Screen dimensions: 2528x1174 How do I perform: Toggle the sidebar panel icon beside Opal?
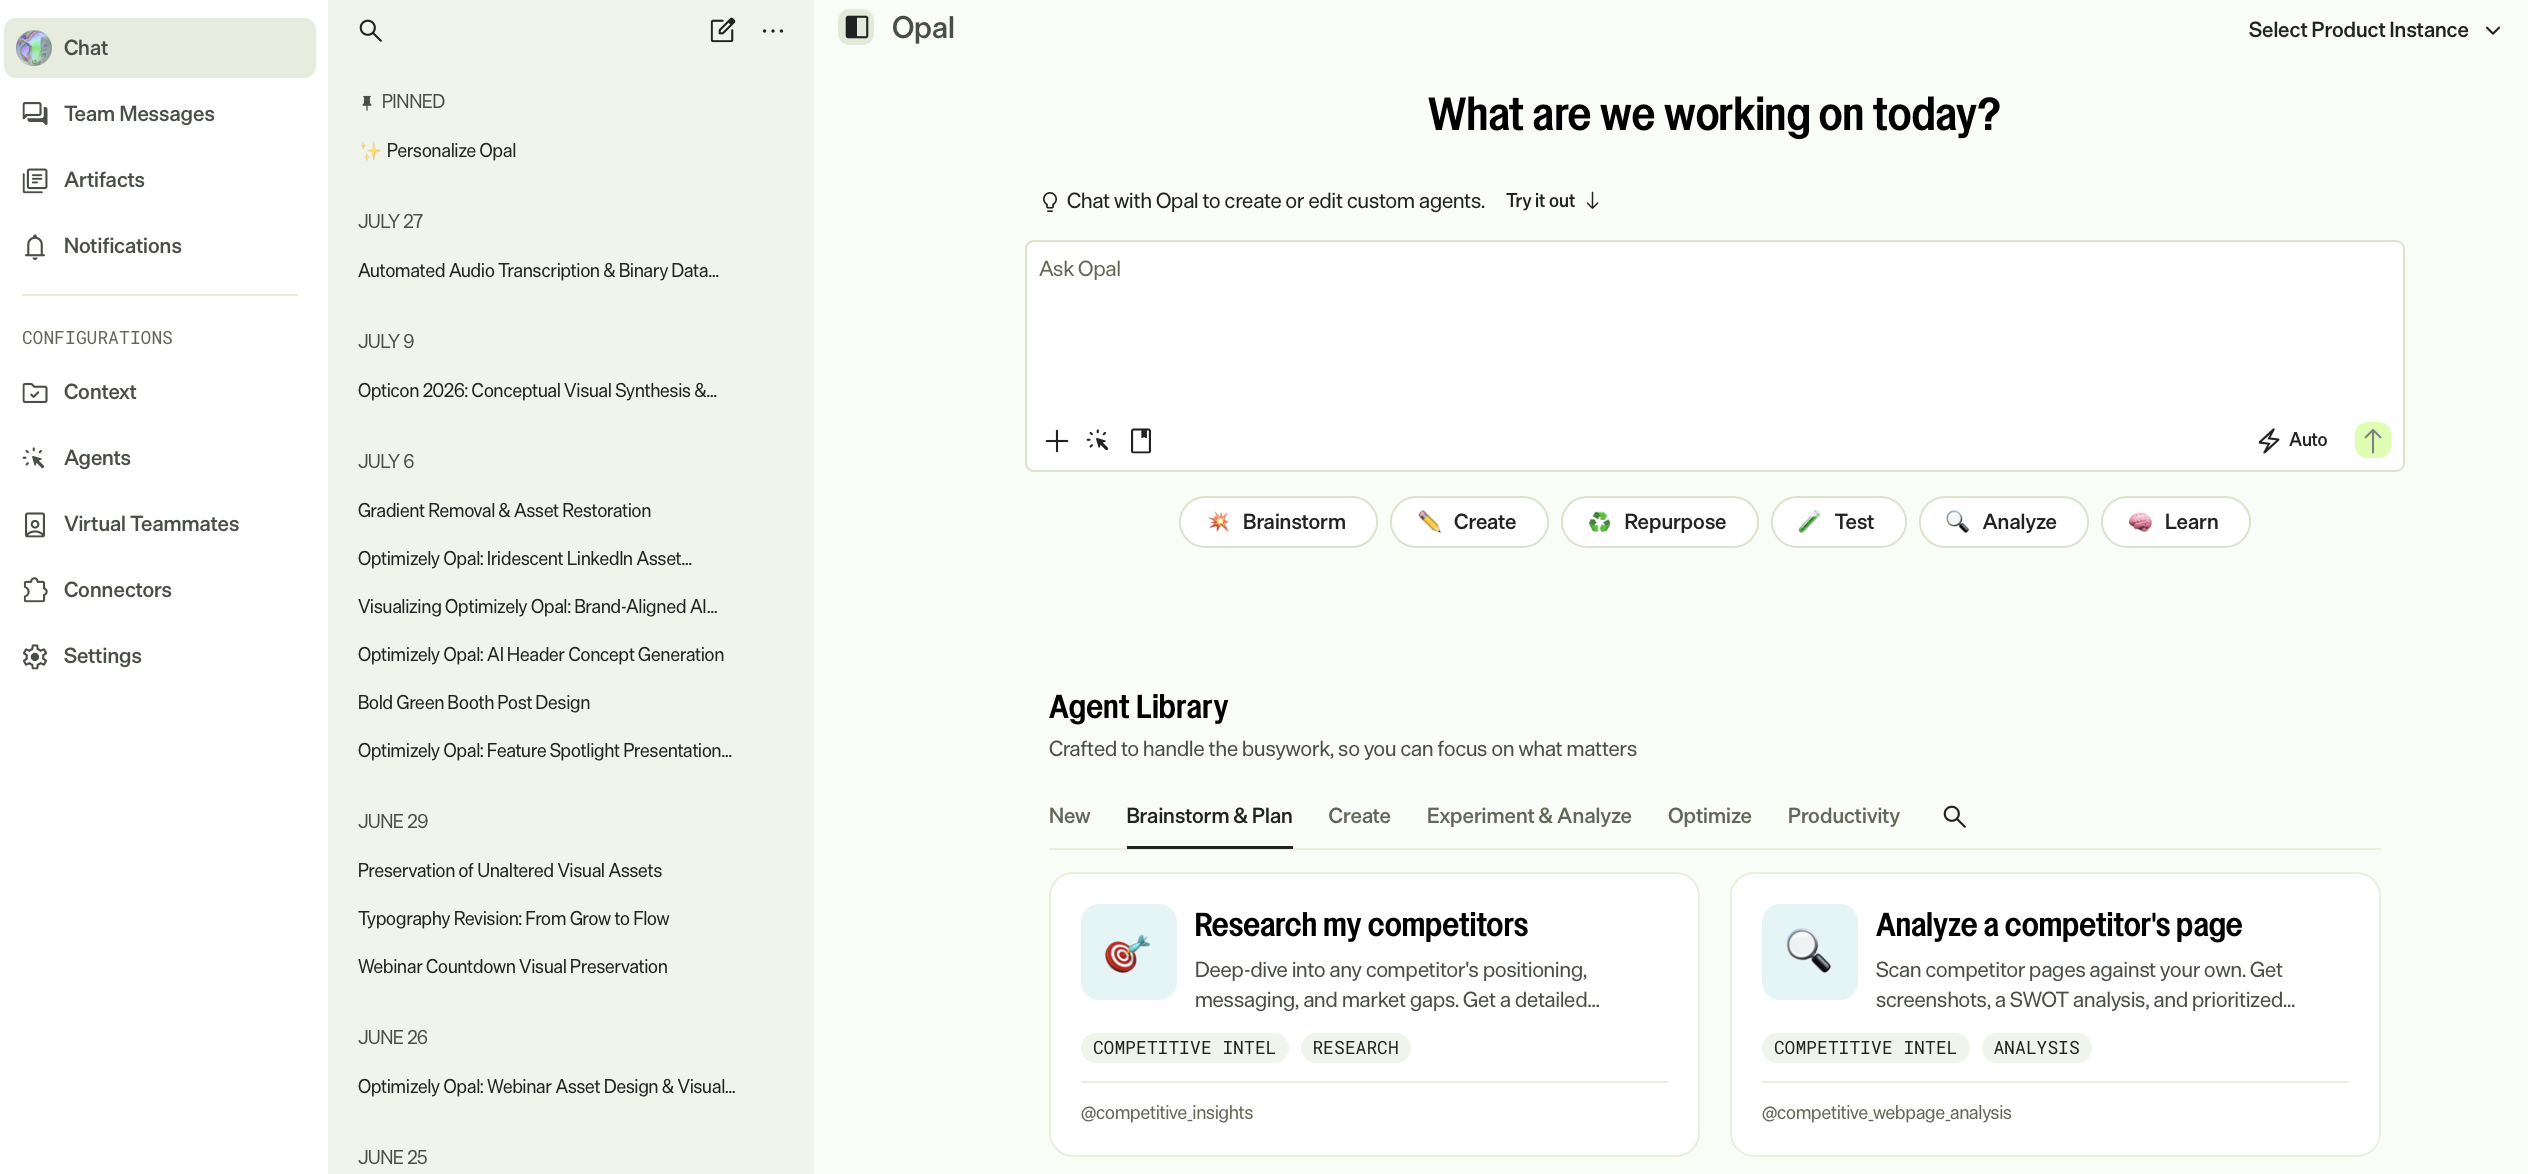[857, 27]
